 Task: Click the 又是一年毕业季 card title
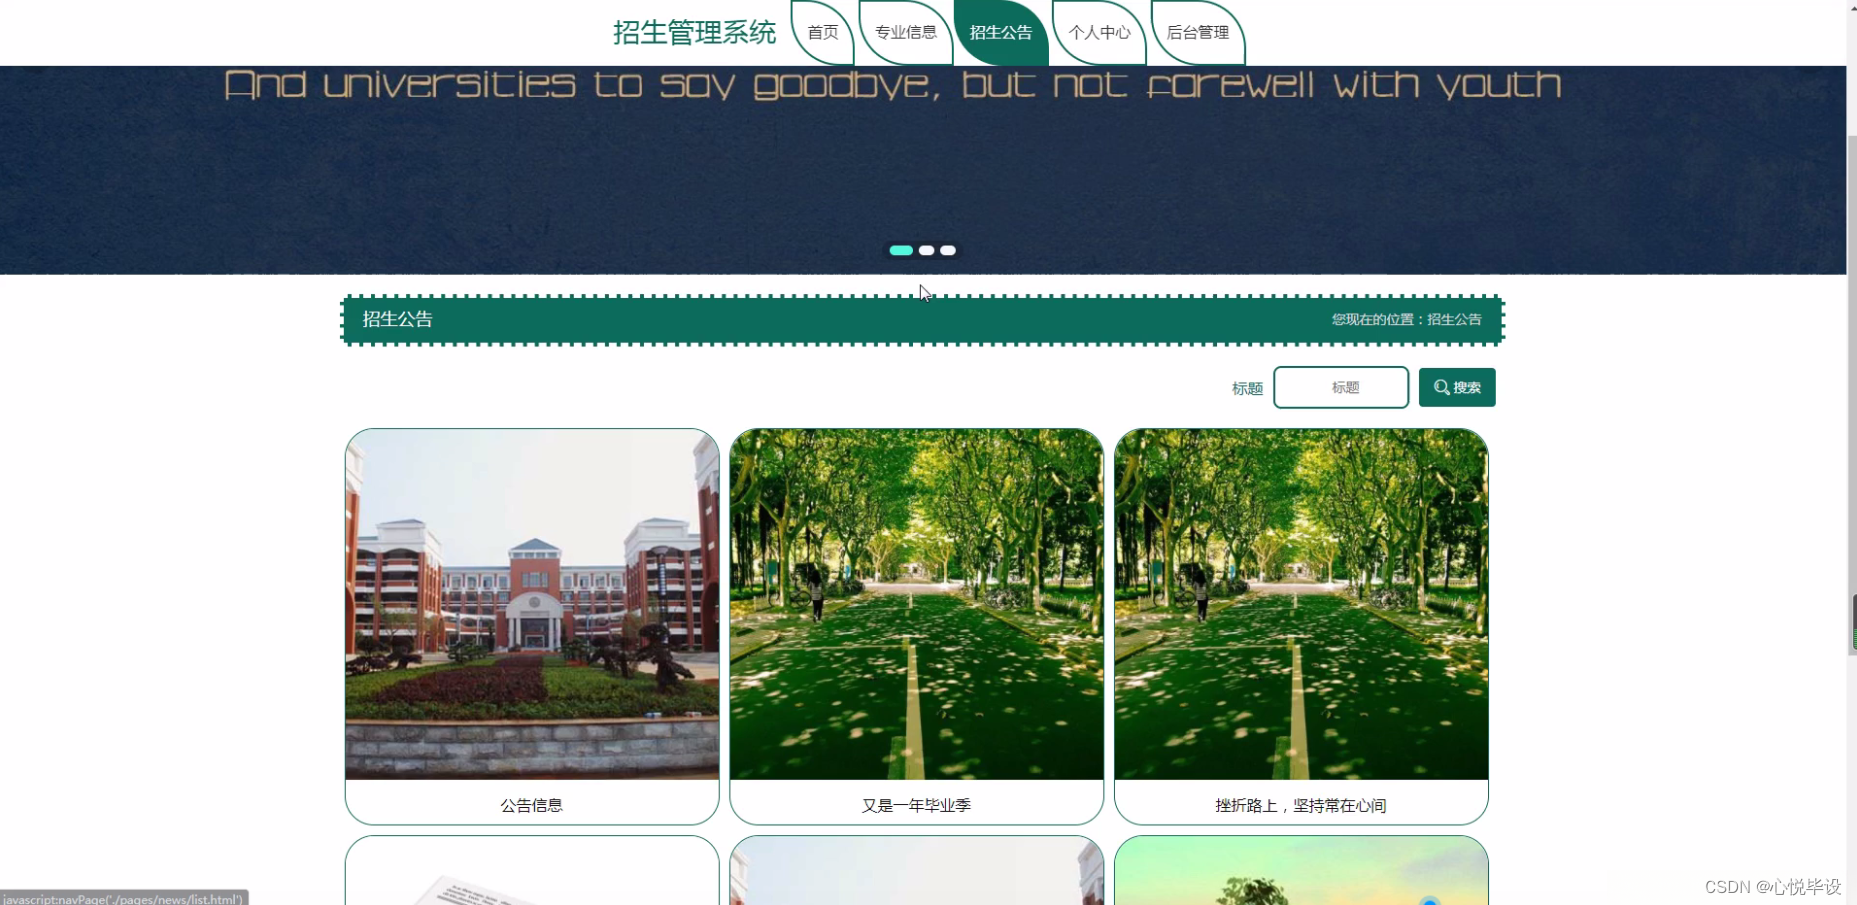(917, 805)
